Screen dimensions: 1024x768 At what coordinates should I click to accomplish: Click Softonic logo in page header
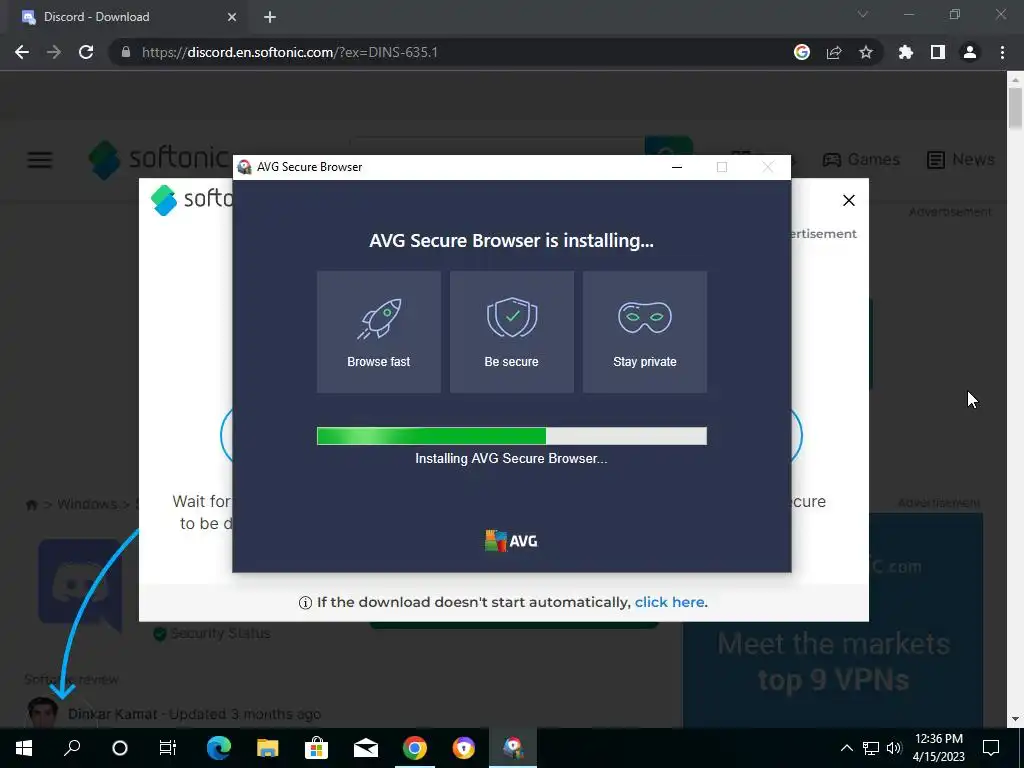tap(158, 159)
